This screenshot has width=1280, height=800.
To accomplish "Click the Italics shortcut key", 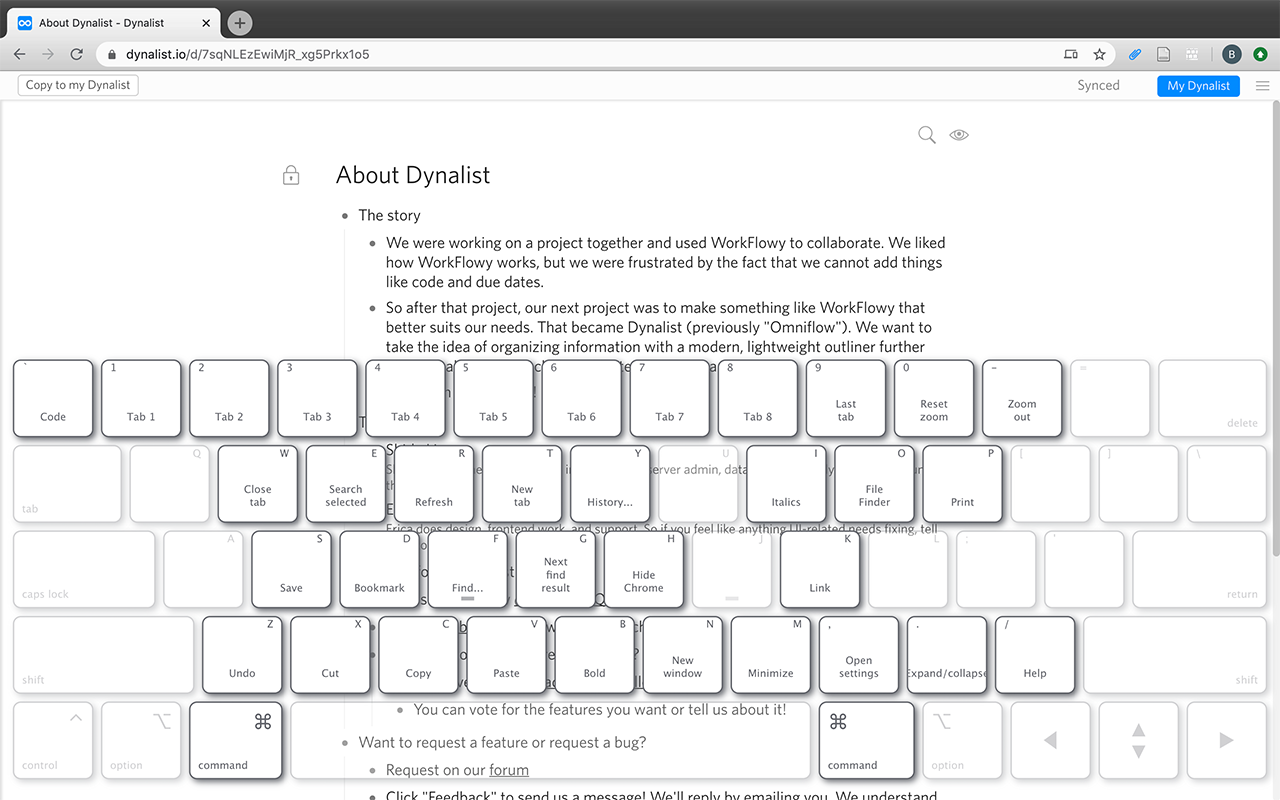I will point(786,484).
